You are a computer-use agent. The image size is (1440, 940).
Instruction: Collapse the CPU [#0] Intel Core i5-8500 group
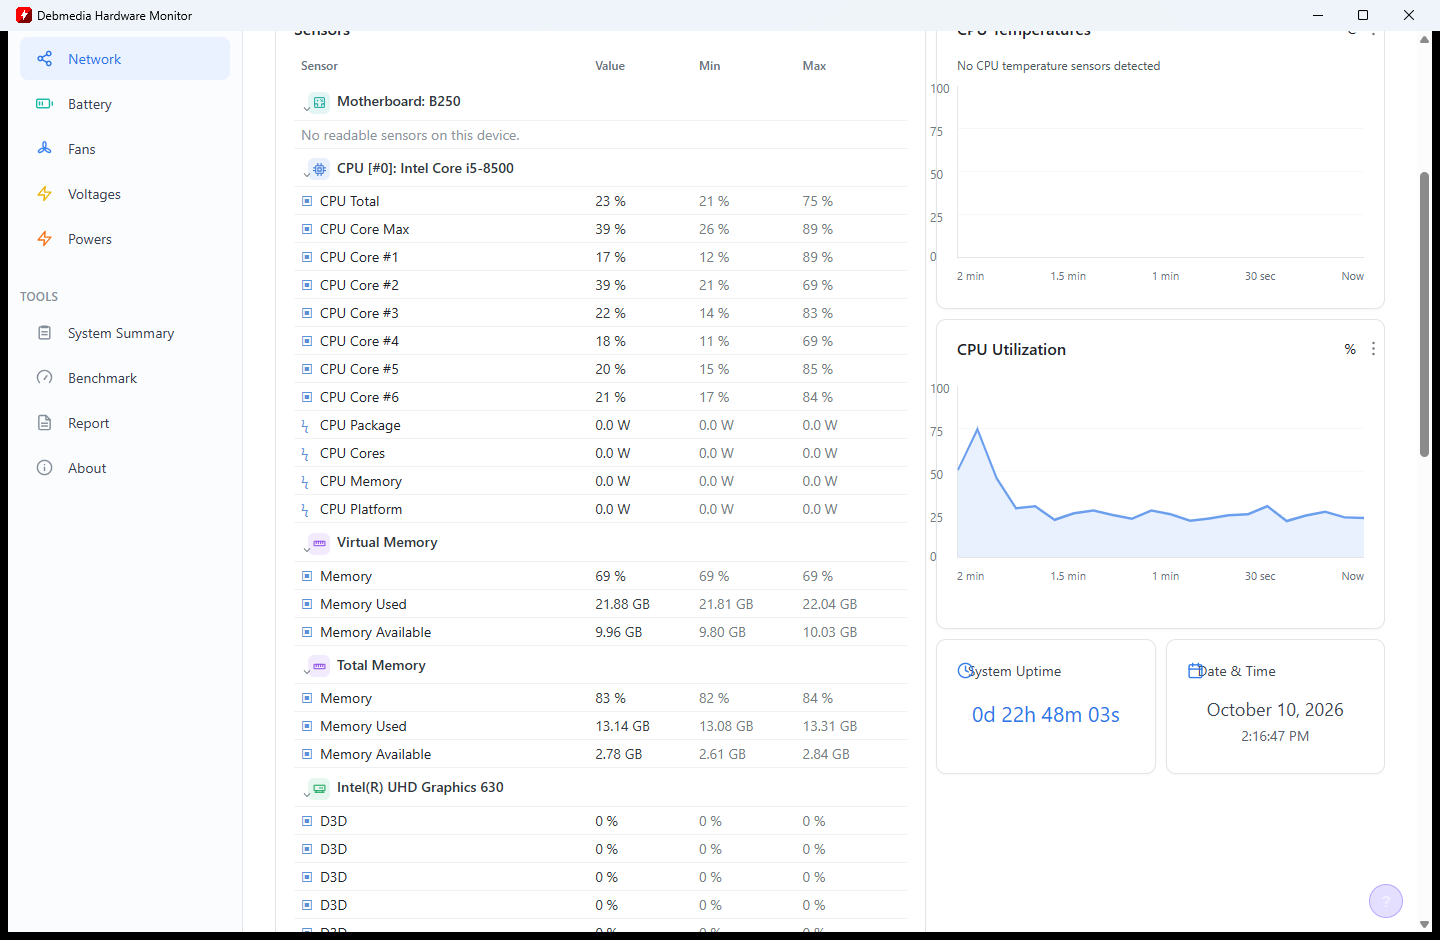306,174
